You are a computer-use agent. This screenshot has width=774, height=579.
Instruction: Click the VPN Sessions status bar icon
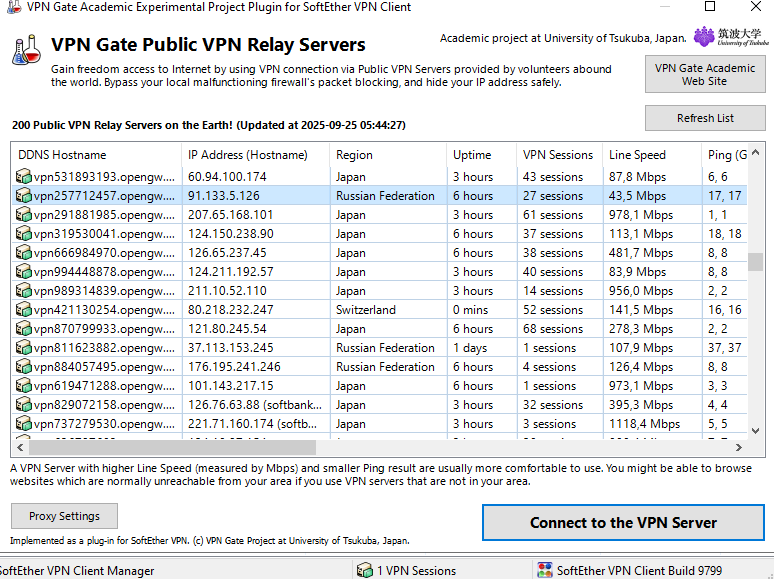pos(365,570)
